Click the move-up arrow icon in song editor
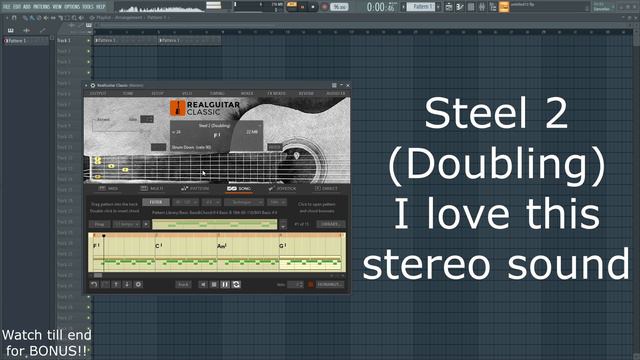 [x=116, y=284]
